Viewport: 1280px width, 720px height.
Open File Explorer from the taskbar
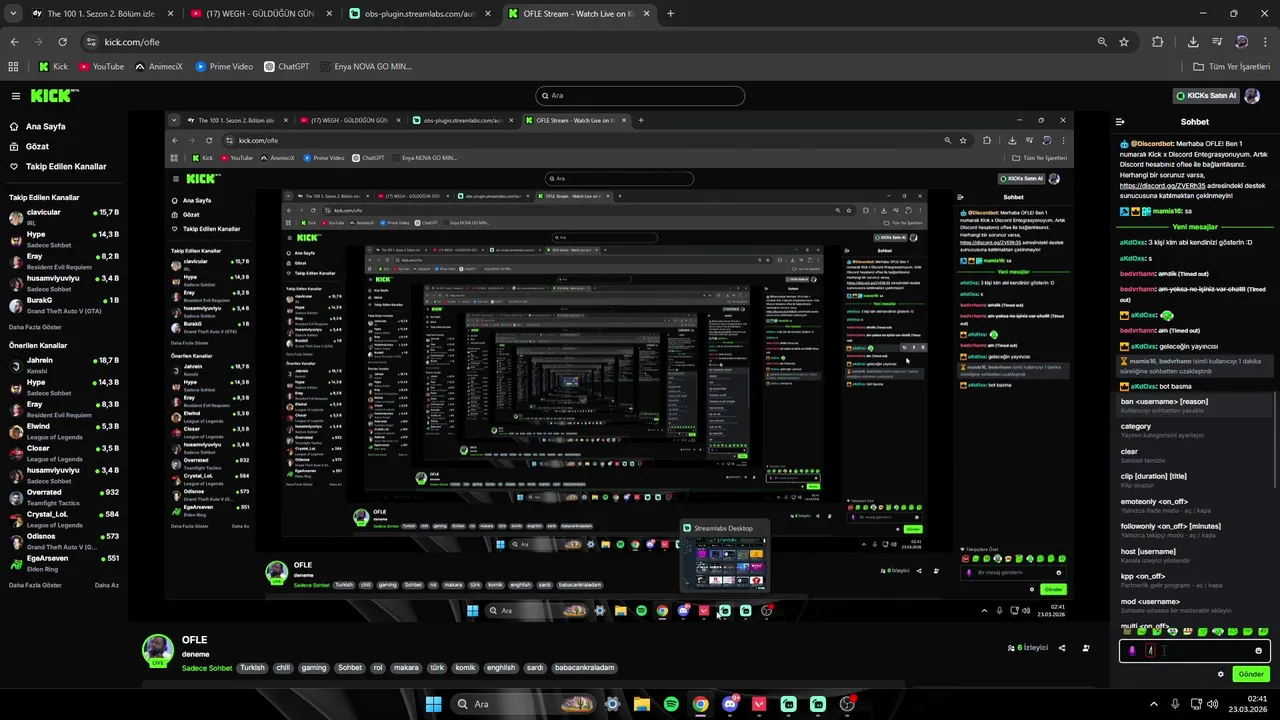click(x=641, y=704)
